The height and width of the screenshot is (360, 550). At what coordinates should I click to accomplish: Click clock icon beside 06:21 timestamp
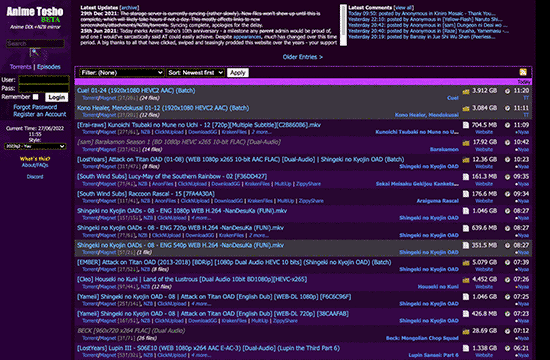click(507, 348)
